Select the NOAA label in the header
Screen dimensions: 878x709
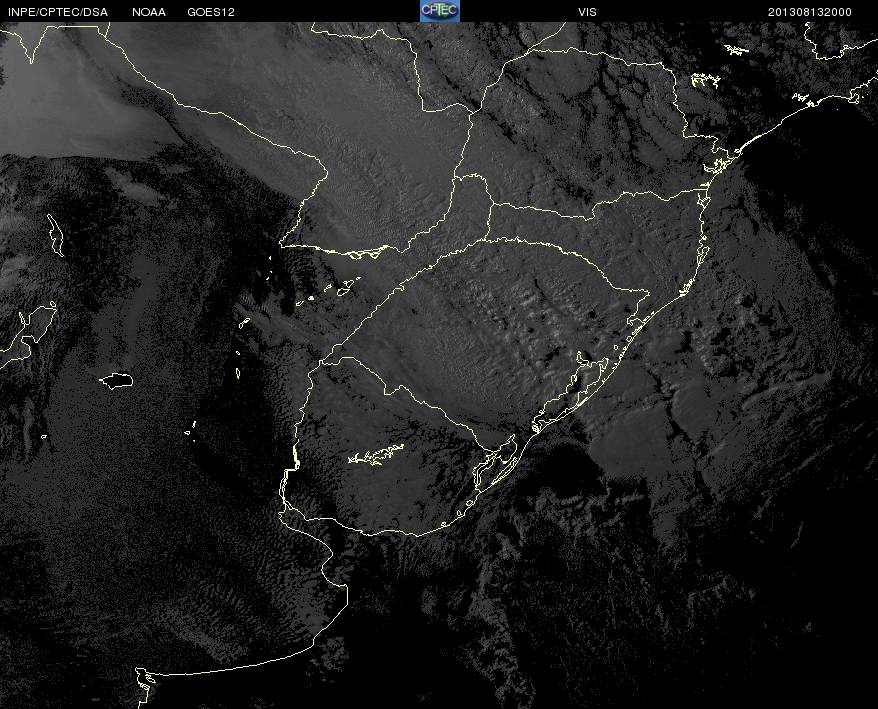[149, 12]
